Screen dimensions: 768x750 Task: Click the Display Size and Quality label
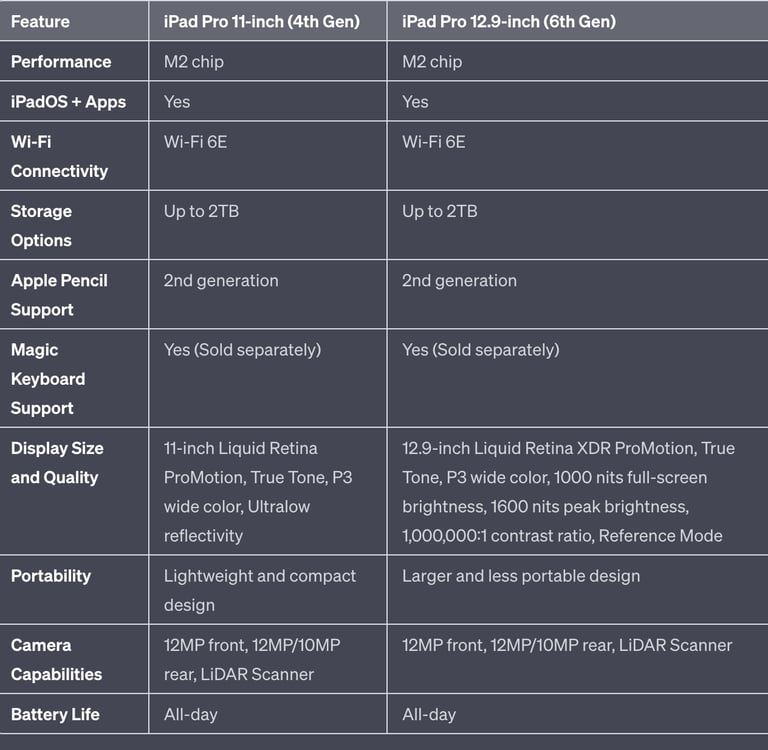57,463
